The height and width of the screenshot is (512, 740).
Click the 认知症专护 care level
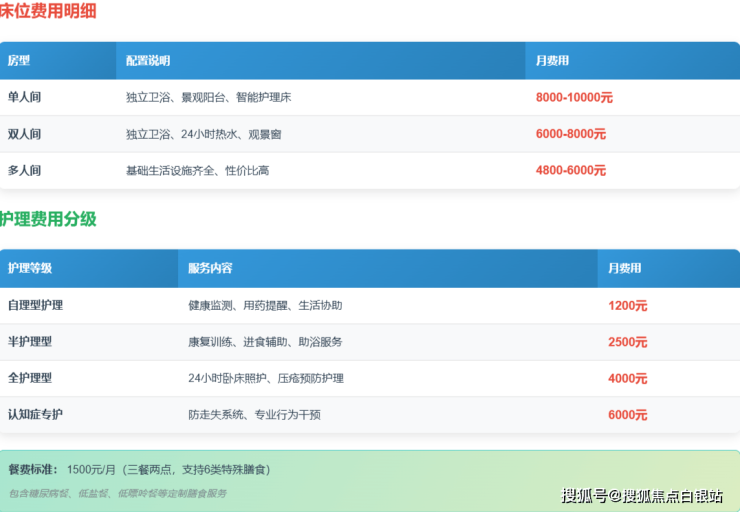35,415
